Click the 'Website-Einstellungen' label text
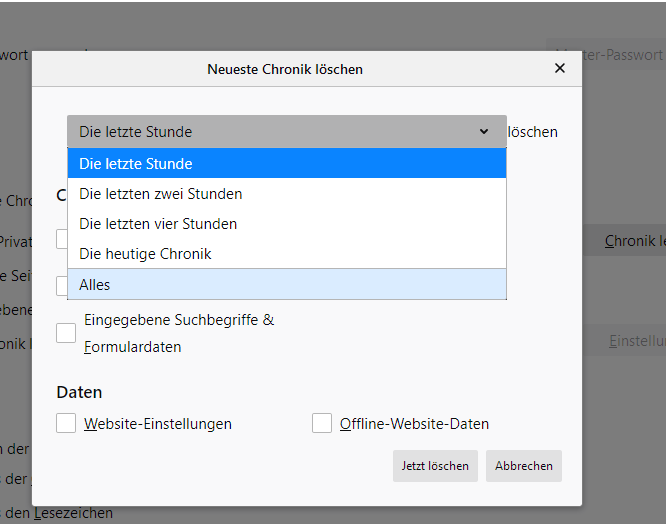 158,424
